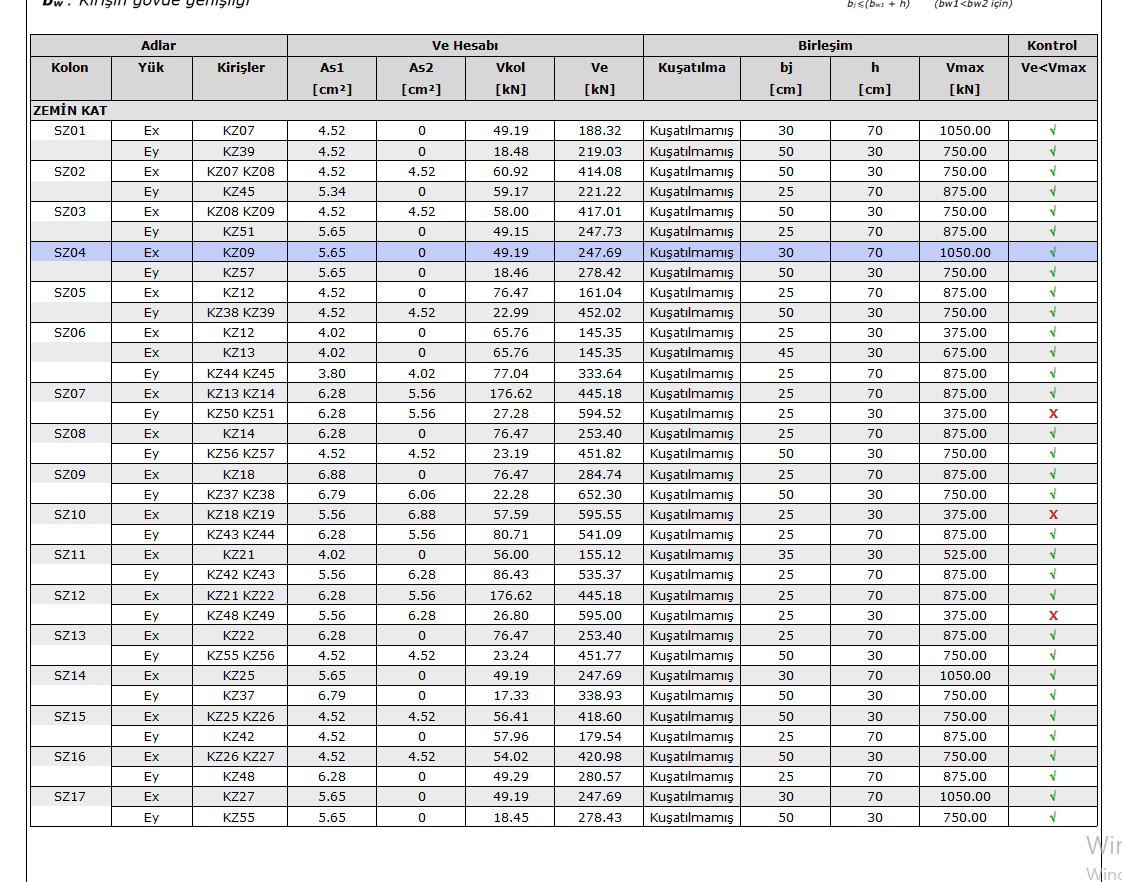The width and height of the screenshot is (1122, 882).
Task: Click the Kirişler column header
Action: (x=240, y=78)
